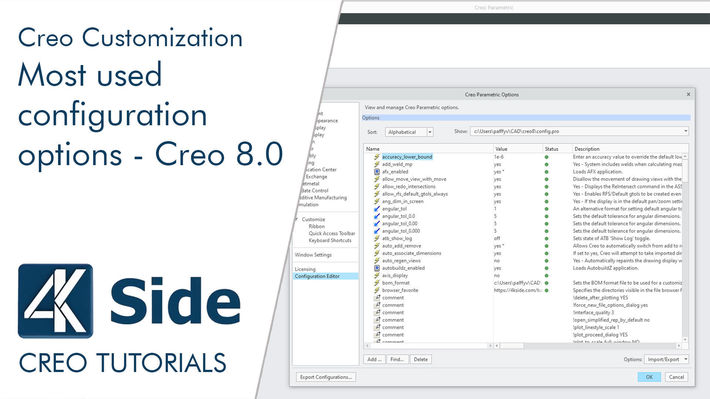The width and height of the screenshot is (710, 399).
Task: Click the comment icon for !plot_linestyle_scale row
Action: click(x=376, y=327)
